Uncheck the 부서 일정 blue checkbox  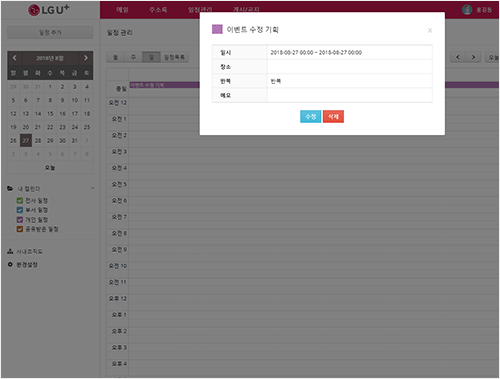pyautogui.click(x=20, y=210)
